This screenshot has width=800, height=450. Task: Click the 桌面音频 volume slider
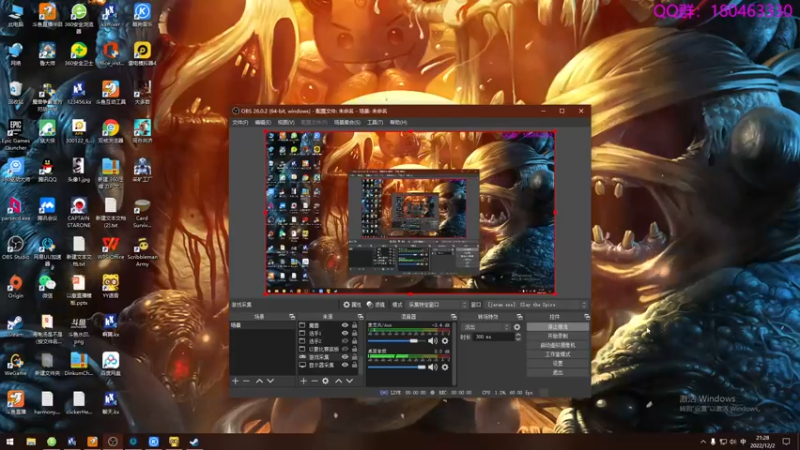(x=396, y=367)
